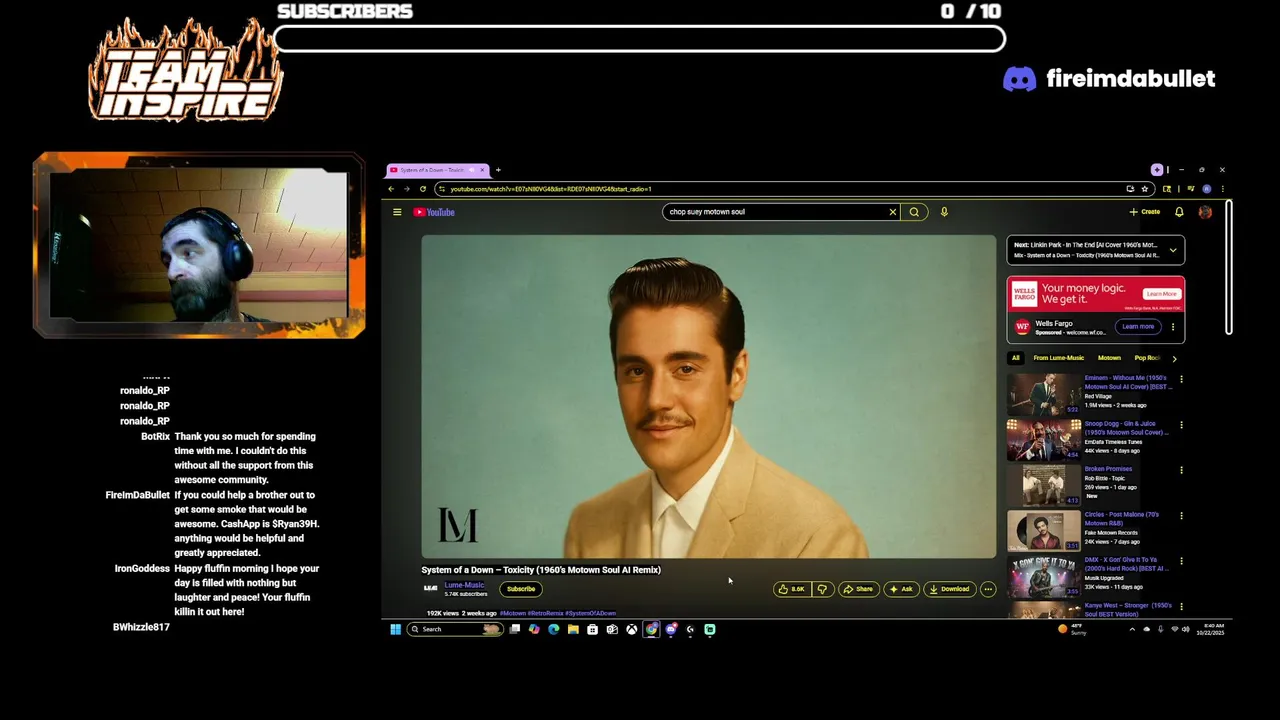Open a new browser tab
Screen dimensions: 1280x720
click(498, 170)
